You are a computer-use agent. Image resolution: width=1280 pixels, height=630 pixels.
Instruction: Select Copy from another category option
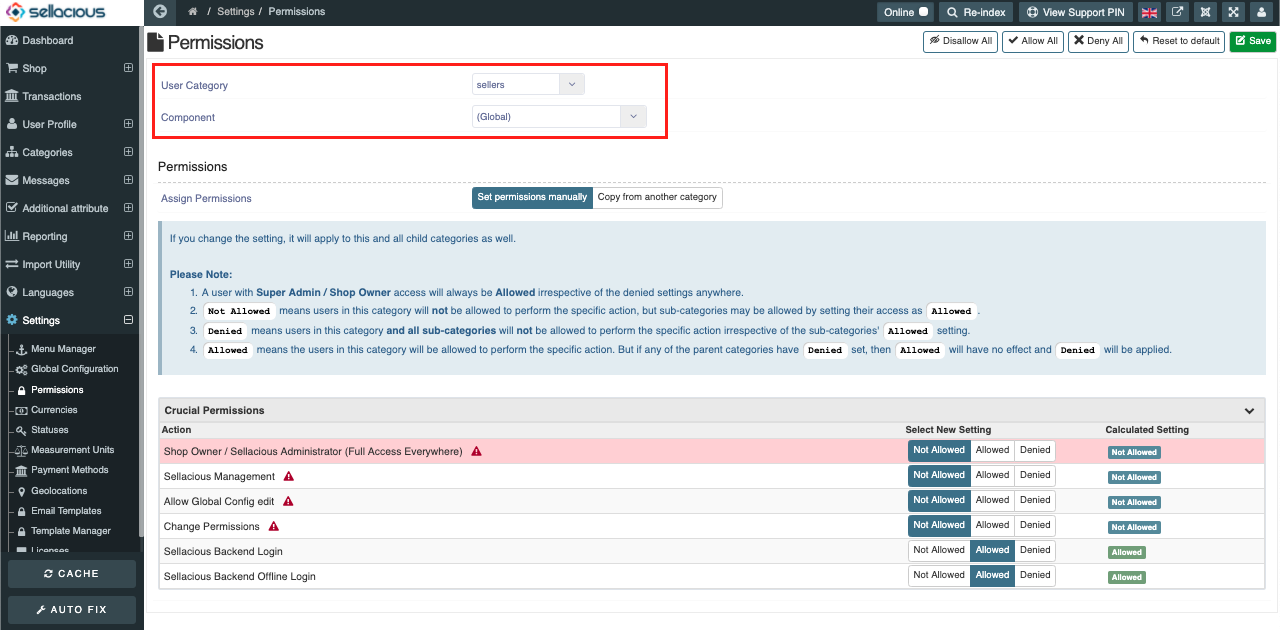pyautogui.click(x=657, y=197)
